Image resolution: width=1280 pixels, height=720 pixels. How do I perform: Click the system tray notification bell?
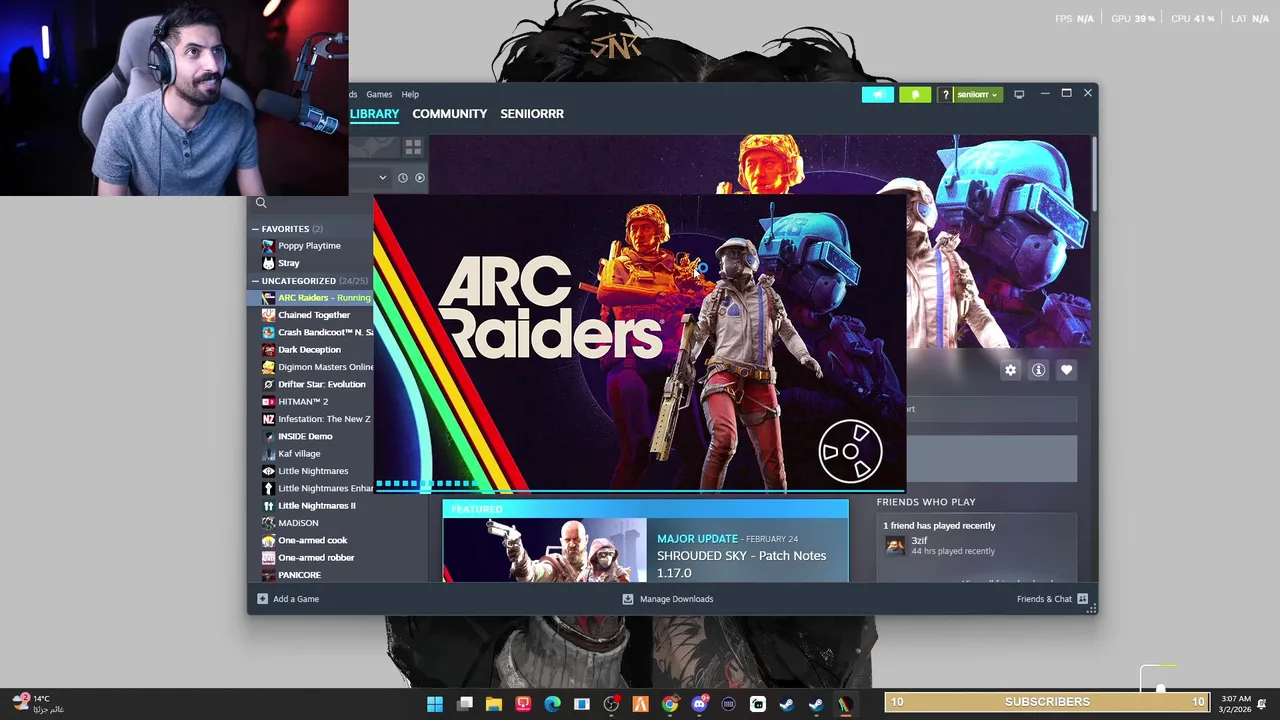coord(1262,704)
